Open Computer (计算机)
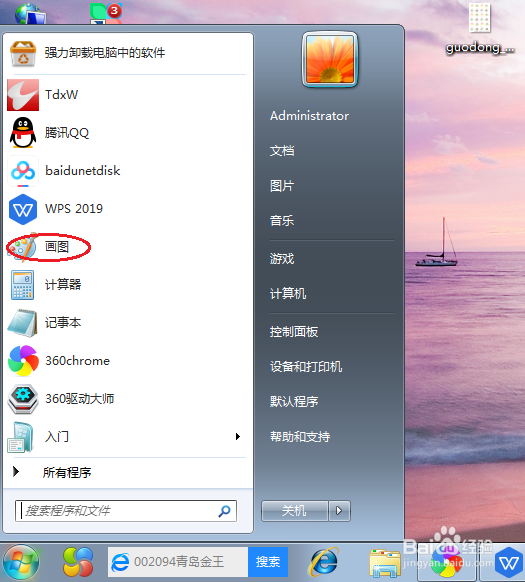Viewport: 525px width, 582px height. click(x=288, y=294)
